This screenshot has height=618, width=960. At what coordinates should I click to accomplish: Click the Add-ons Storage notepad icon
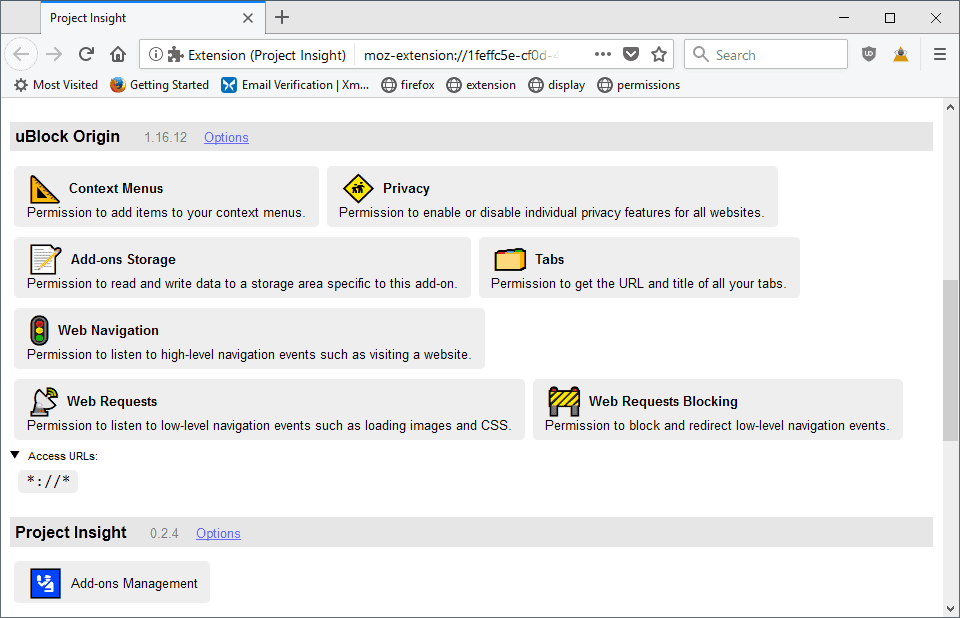(x=45, y=259)
